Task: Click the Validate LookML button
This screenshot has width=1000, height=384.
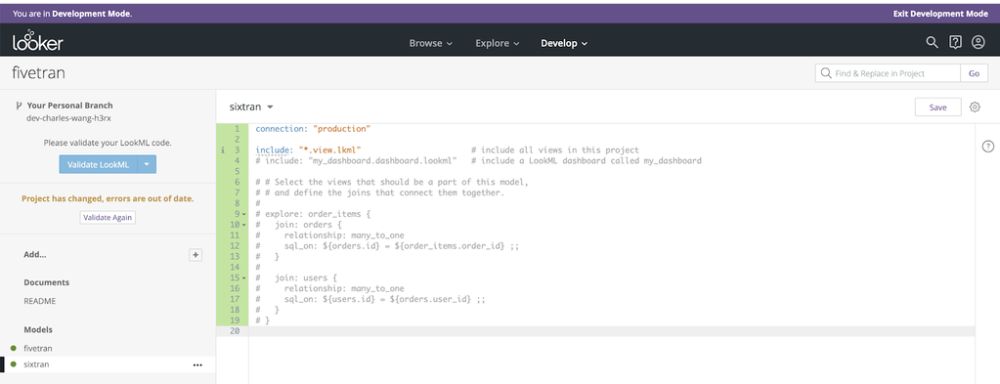Action: [x=98, y=164]
